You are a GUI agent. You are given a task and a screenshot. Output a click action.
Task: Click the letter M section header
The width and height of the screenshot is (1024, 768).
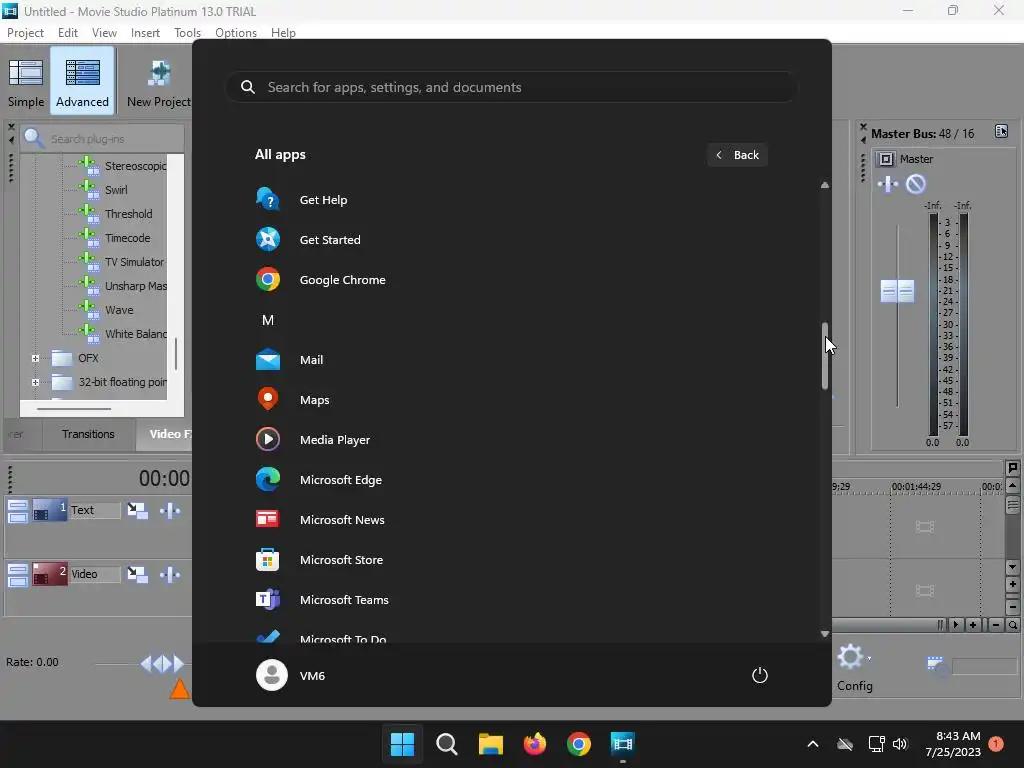(268, 320)
